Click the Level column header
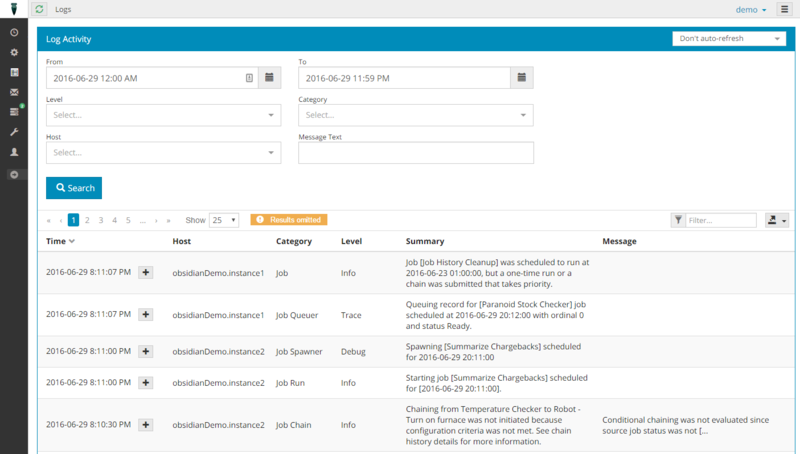The height and width of the screenshot is (454, 800). pos(352,241)
